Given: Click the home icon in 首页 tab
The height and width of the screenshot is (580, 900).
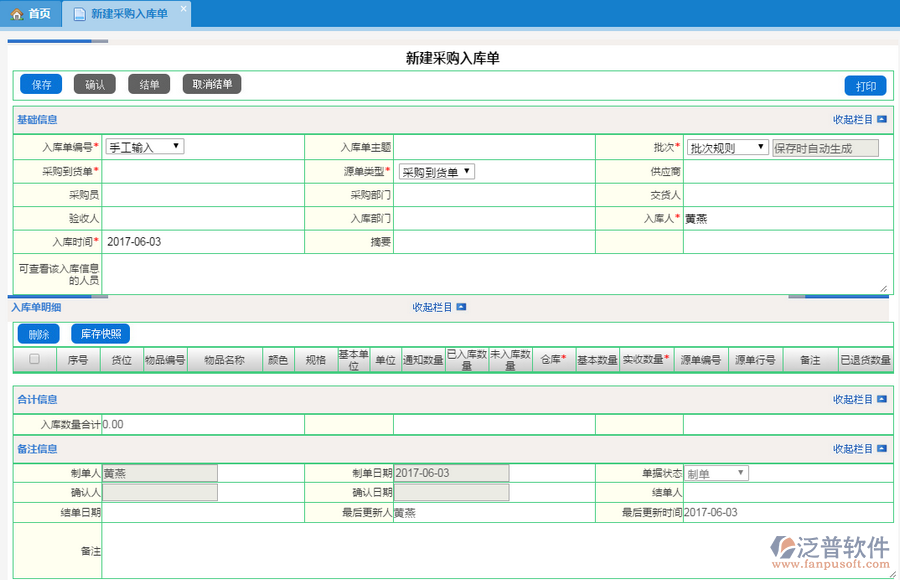Looking at the screenshot, I should [x=17, y=14].
